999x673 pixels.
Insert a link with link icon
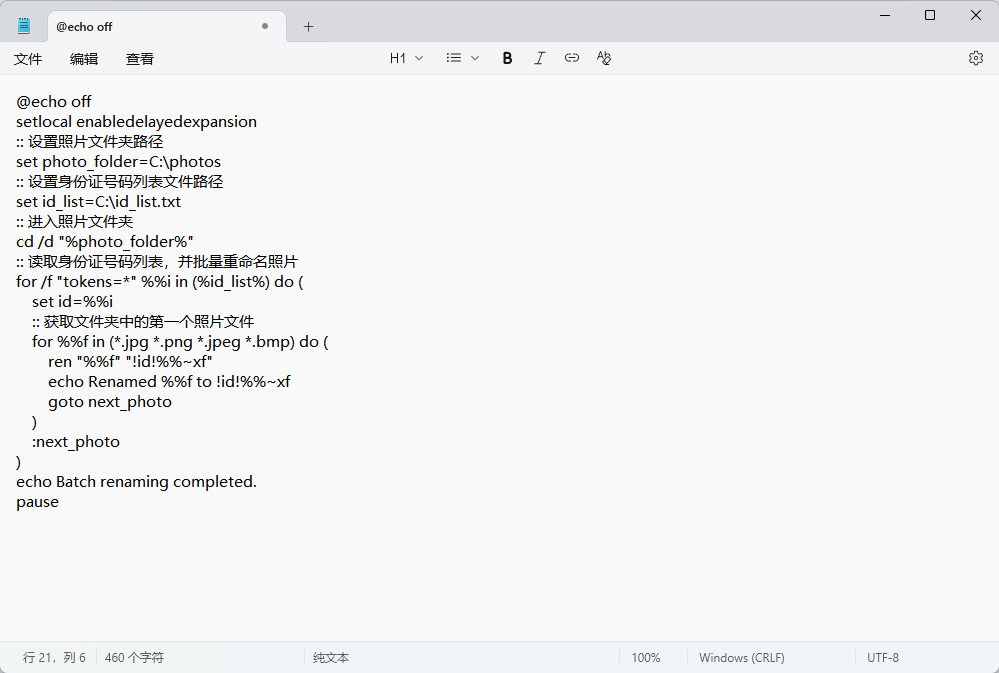(571, 58)
